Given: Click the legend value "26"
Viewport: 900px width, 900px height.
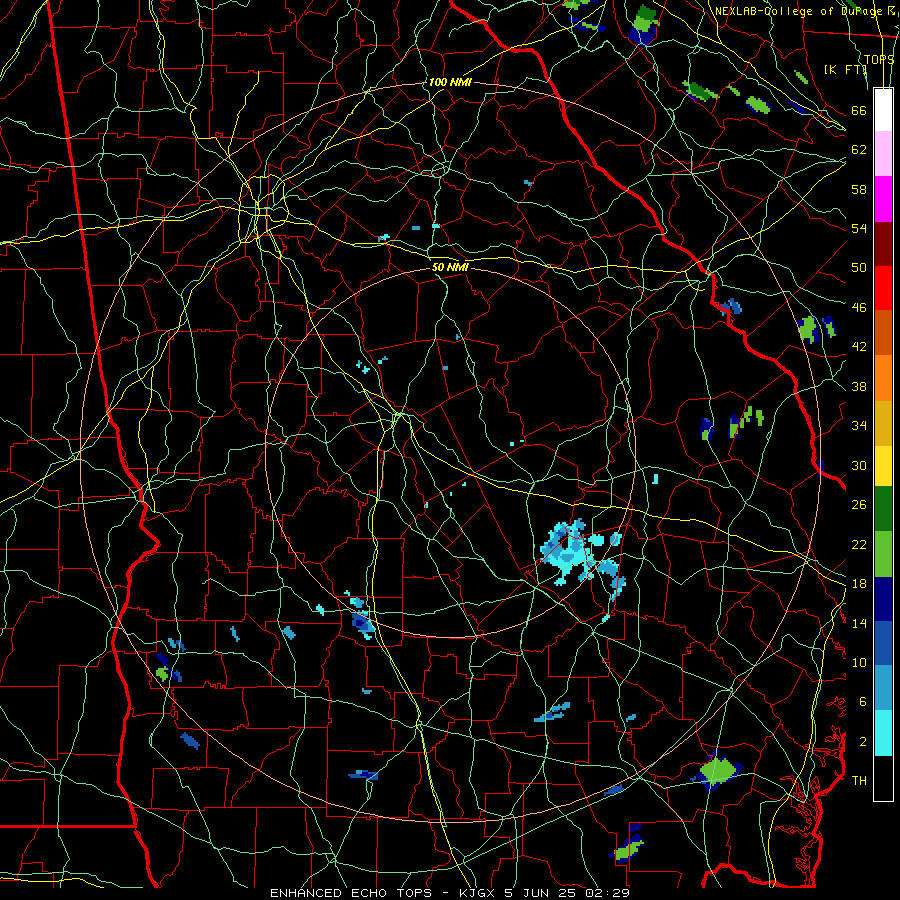Looking at the screenshot, I should [859, 505].
